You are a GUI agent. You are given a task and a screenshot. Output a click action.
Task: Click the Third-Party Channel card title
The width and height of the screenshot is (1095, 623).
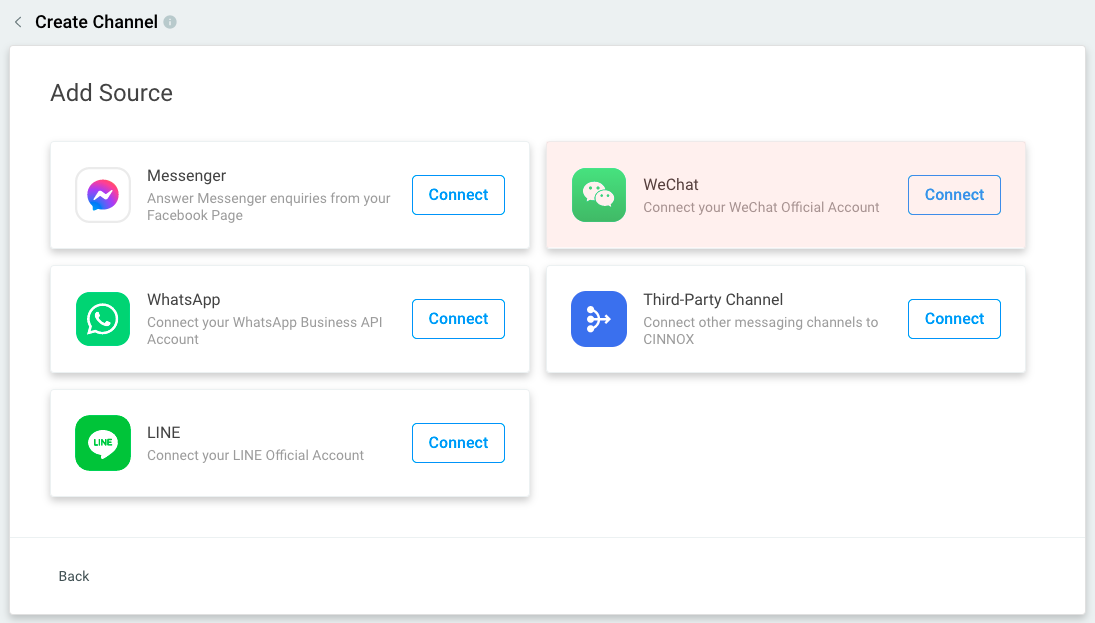tap(713, 300)
